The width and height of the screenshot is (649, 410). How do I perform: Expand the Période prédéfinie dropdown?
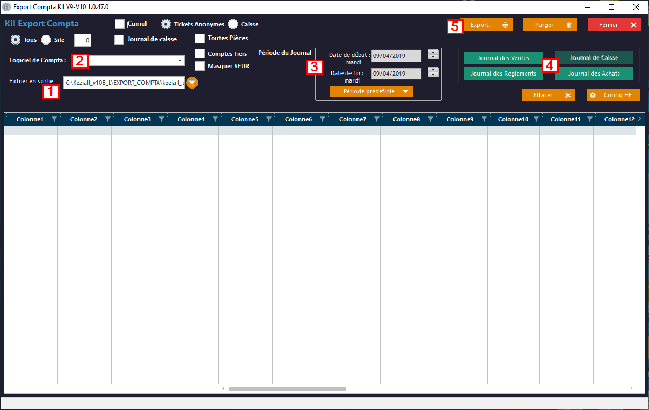(x=371, y=91)
